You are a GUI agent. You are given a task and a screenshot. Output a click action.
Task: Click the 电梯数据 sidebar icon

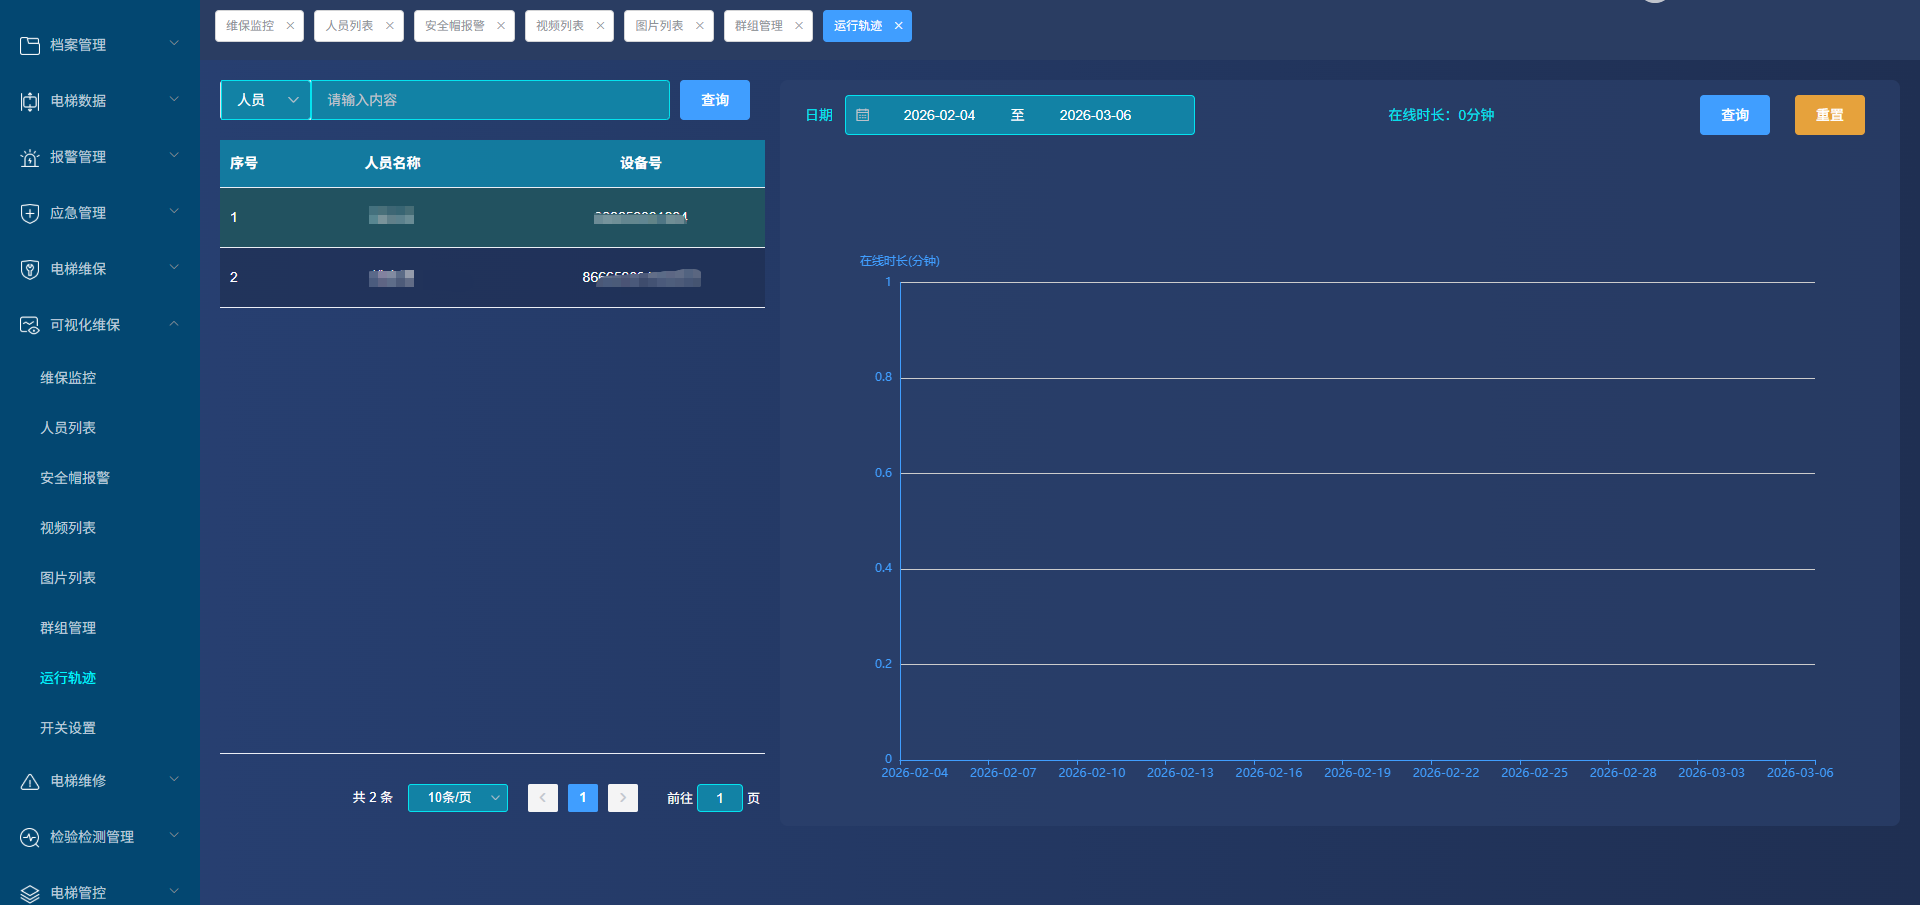coord(30,101)
